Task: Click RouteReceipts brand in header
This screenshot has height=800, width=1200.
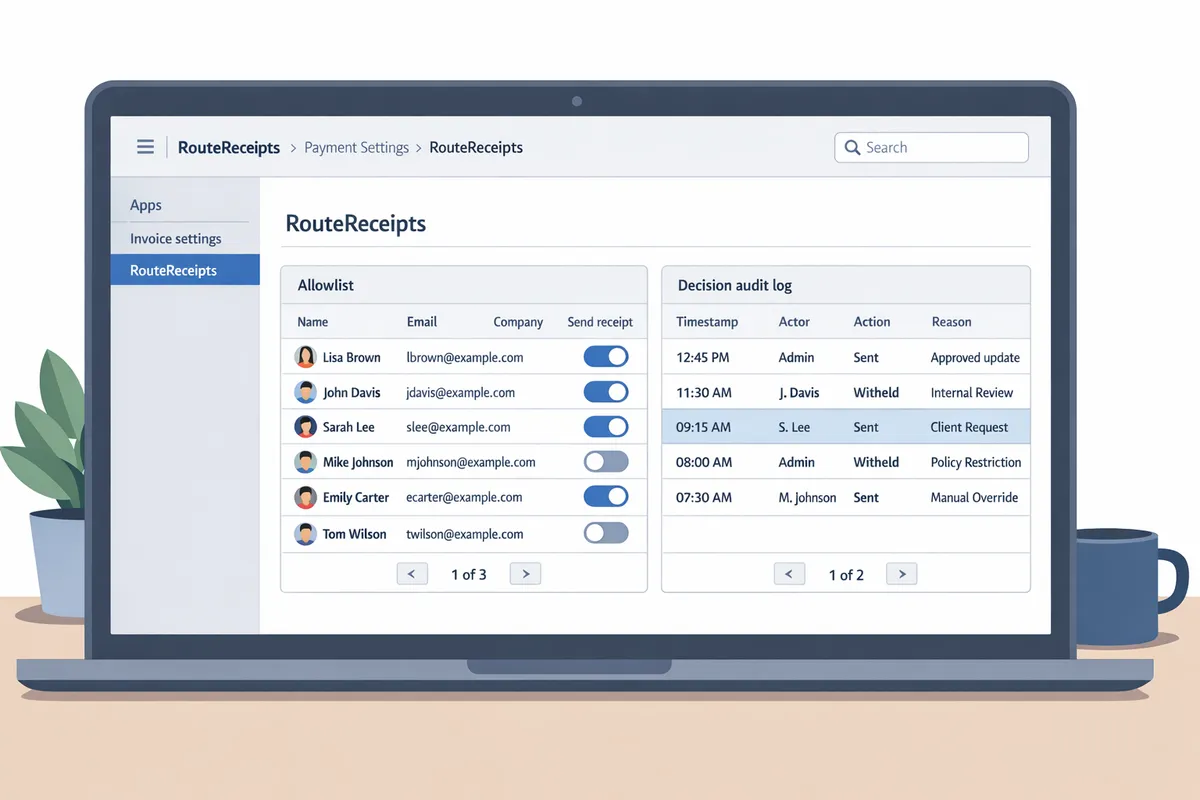Action: 229,147
